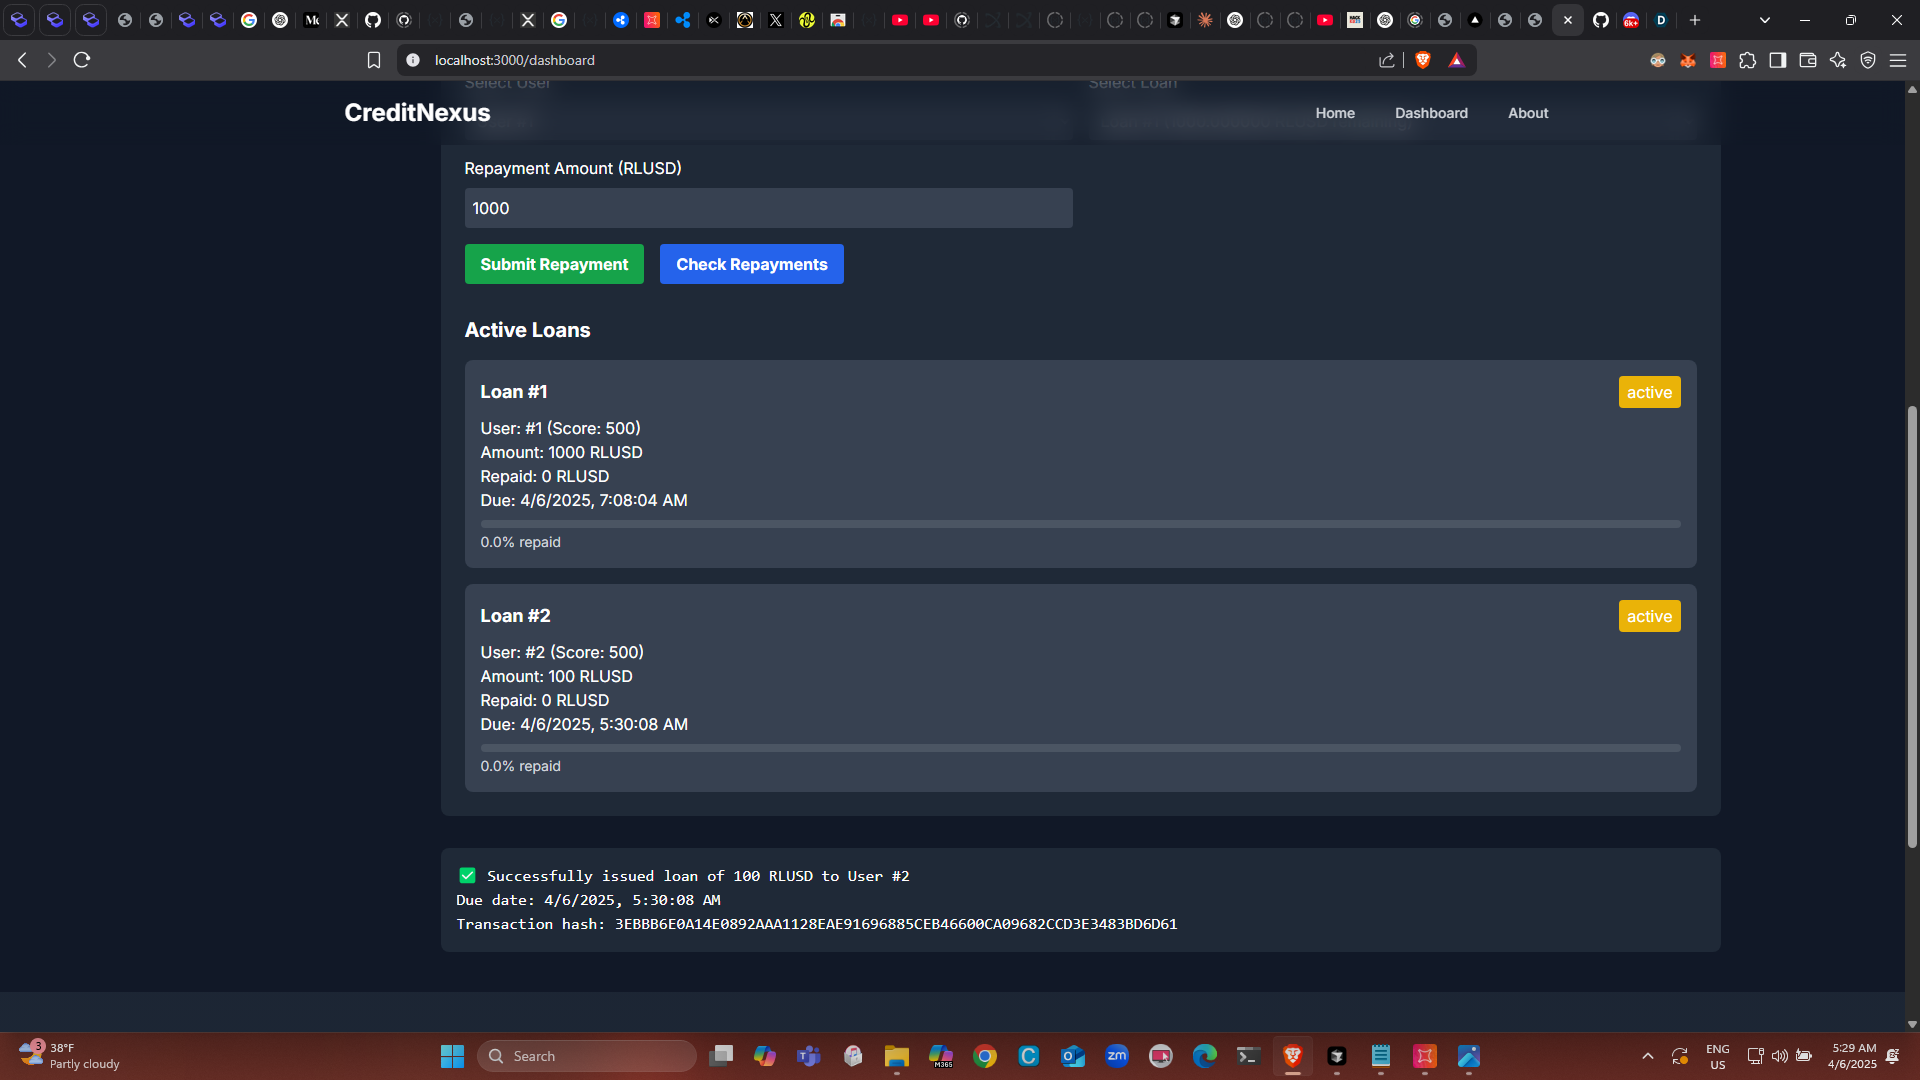The width and height of the screenshot is (1920, 1080).
Task: Open the About nav link
Action: (x=1528, y=113)
